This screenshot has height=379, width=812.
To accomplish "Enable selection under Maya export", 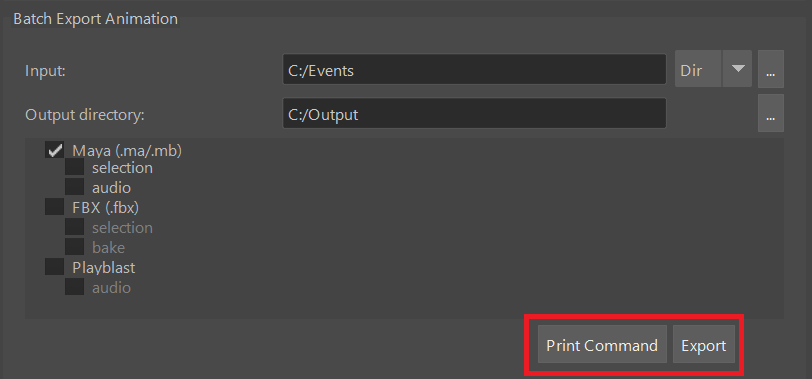I will coord(75,167).
